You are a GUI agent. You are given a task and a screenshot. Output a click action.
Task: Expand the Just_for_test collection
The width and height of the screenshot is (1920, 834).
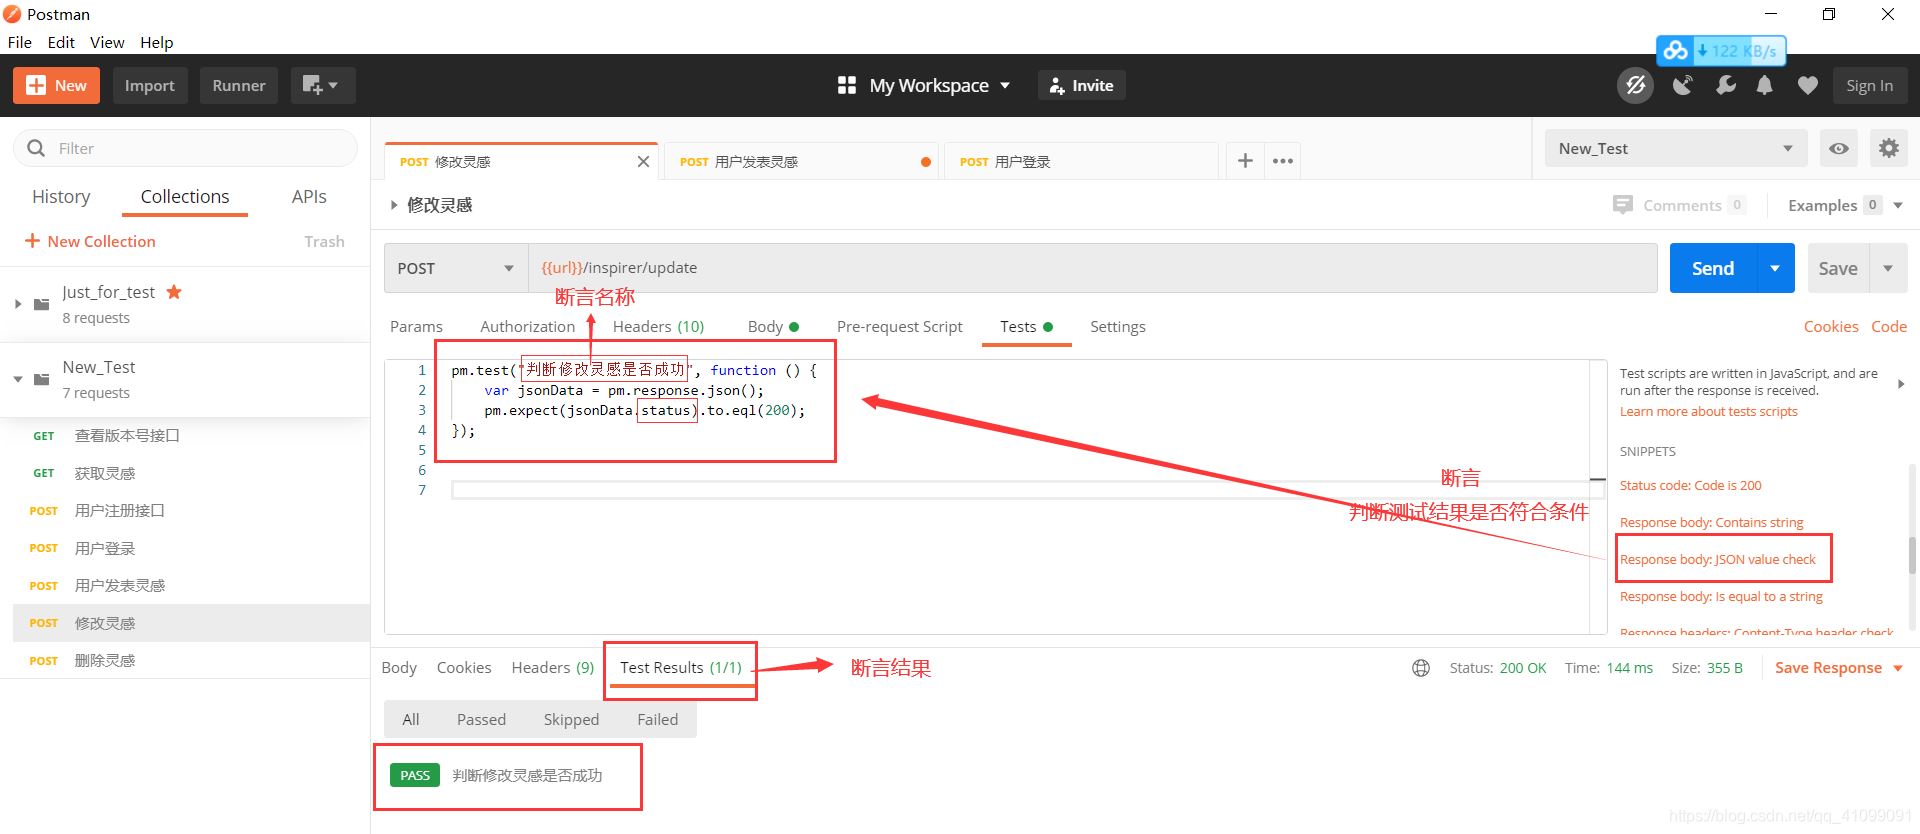[17, 304]
